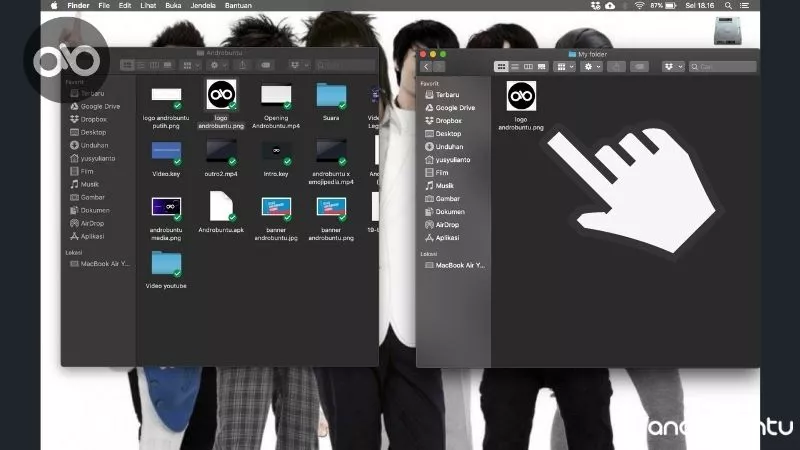This screenshot has width=800, height=450.
Task: Open Dokumen in My folder sidebar
Action: [445, 212]
